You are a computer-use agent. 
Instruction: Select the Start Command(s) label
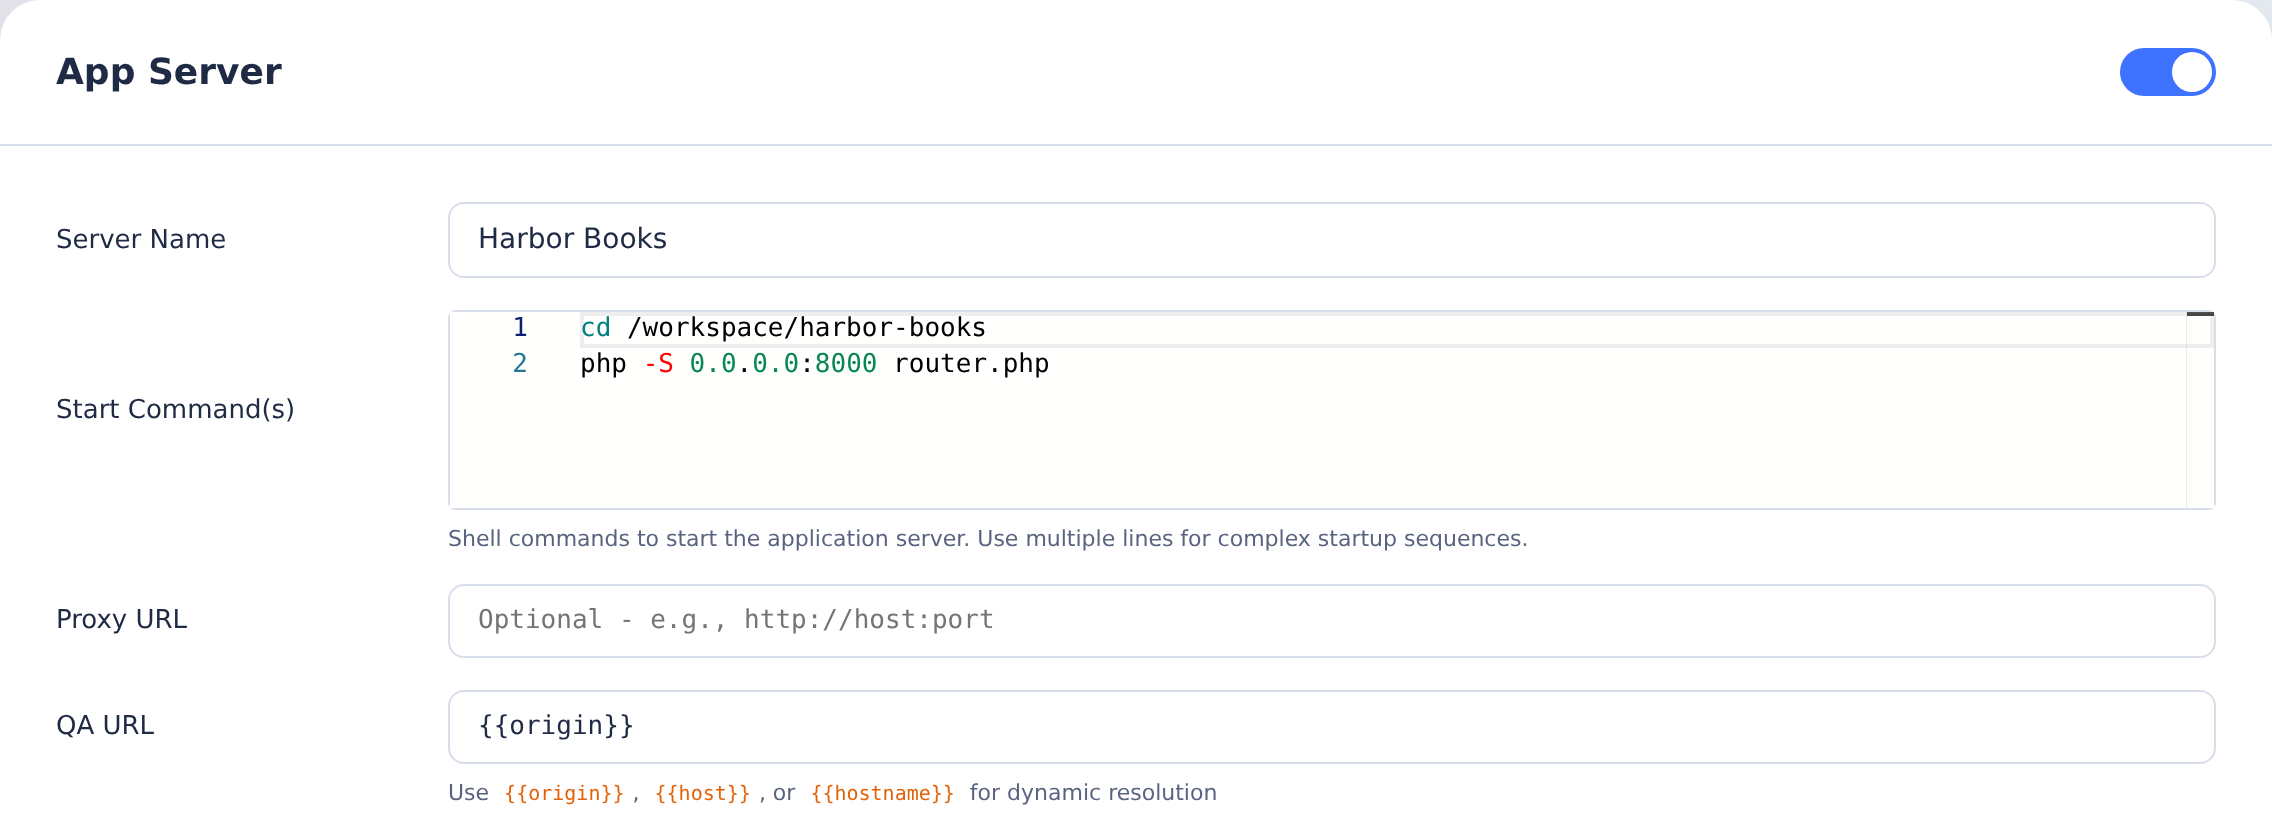click(x=175, y=409)
